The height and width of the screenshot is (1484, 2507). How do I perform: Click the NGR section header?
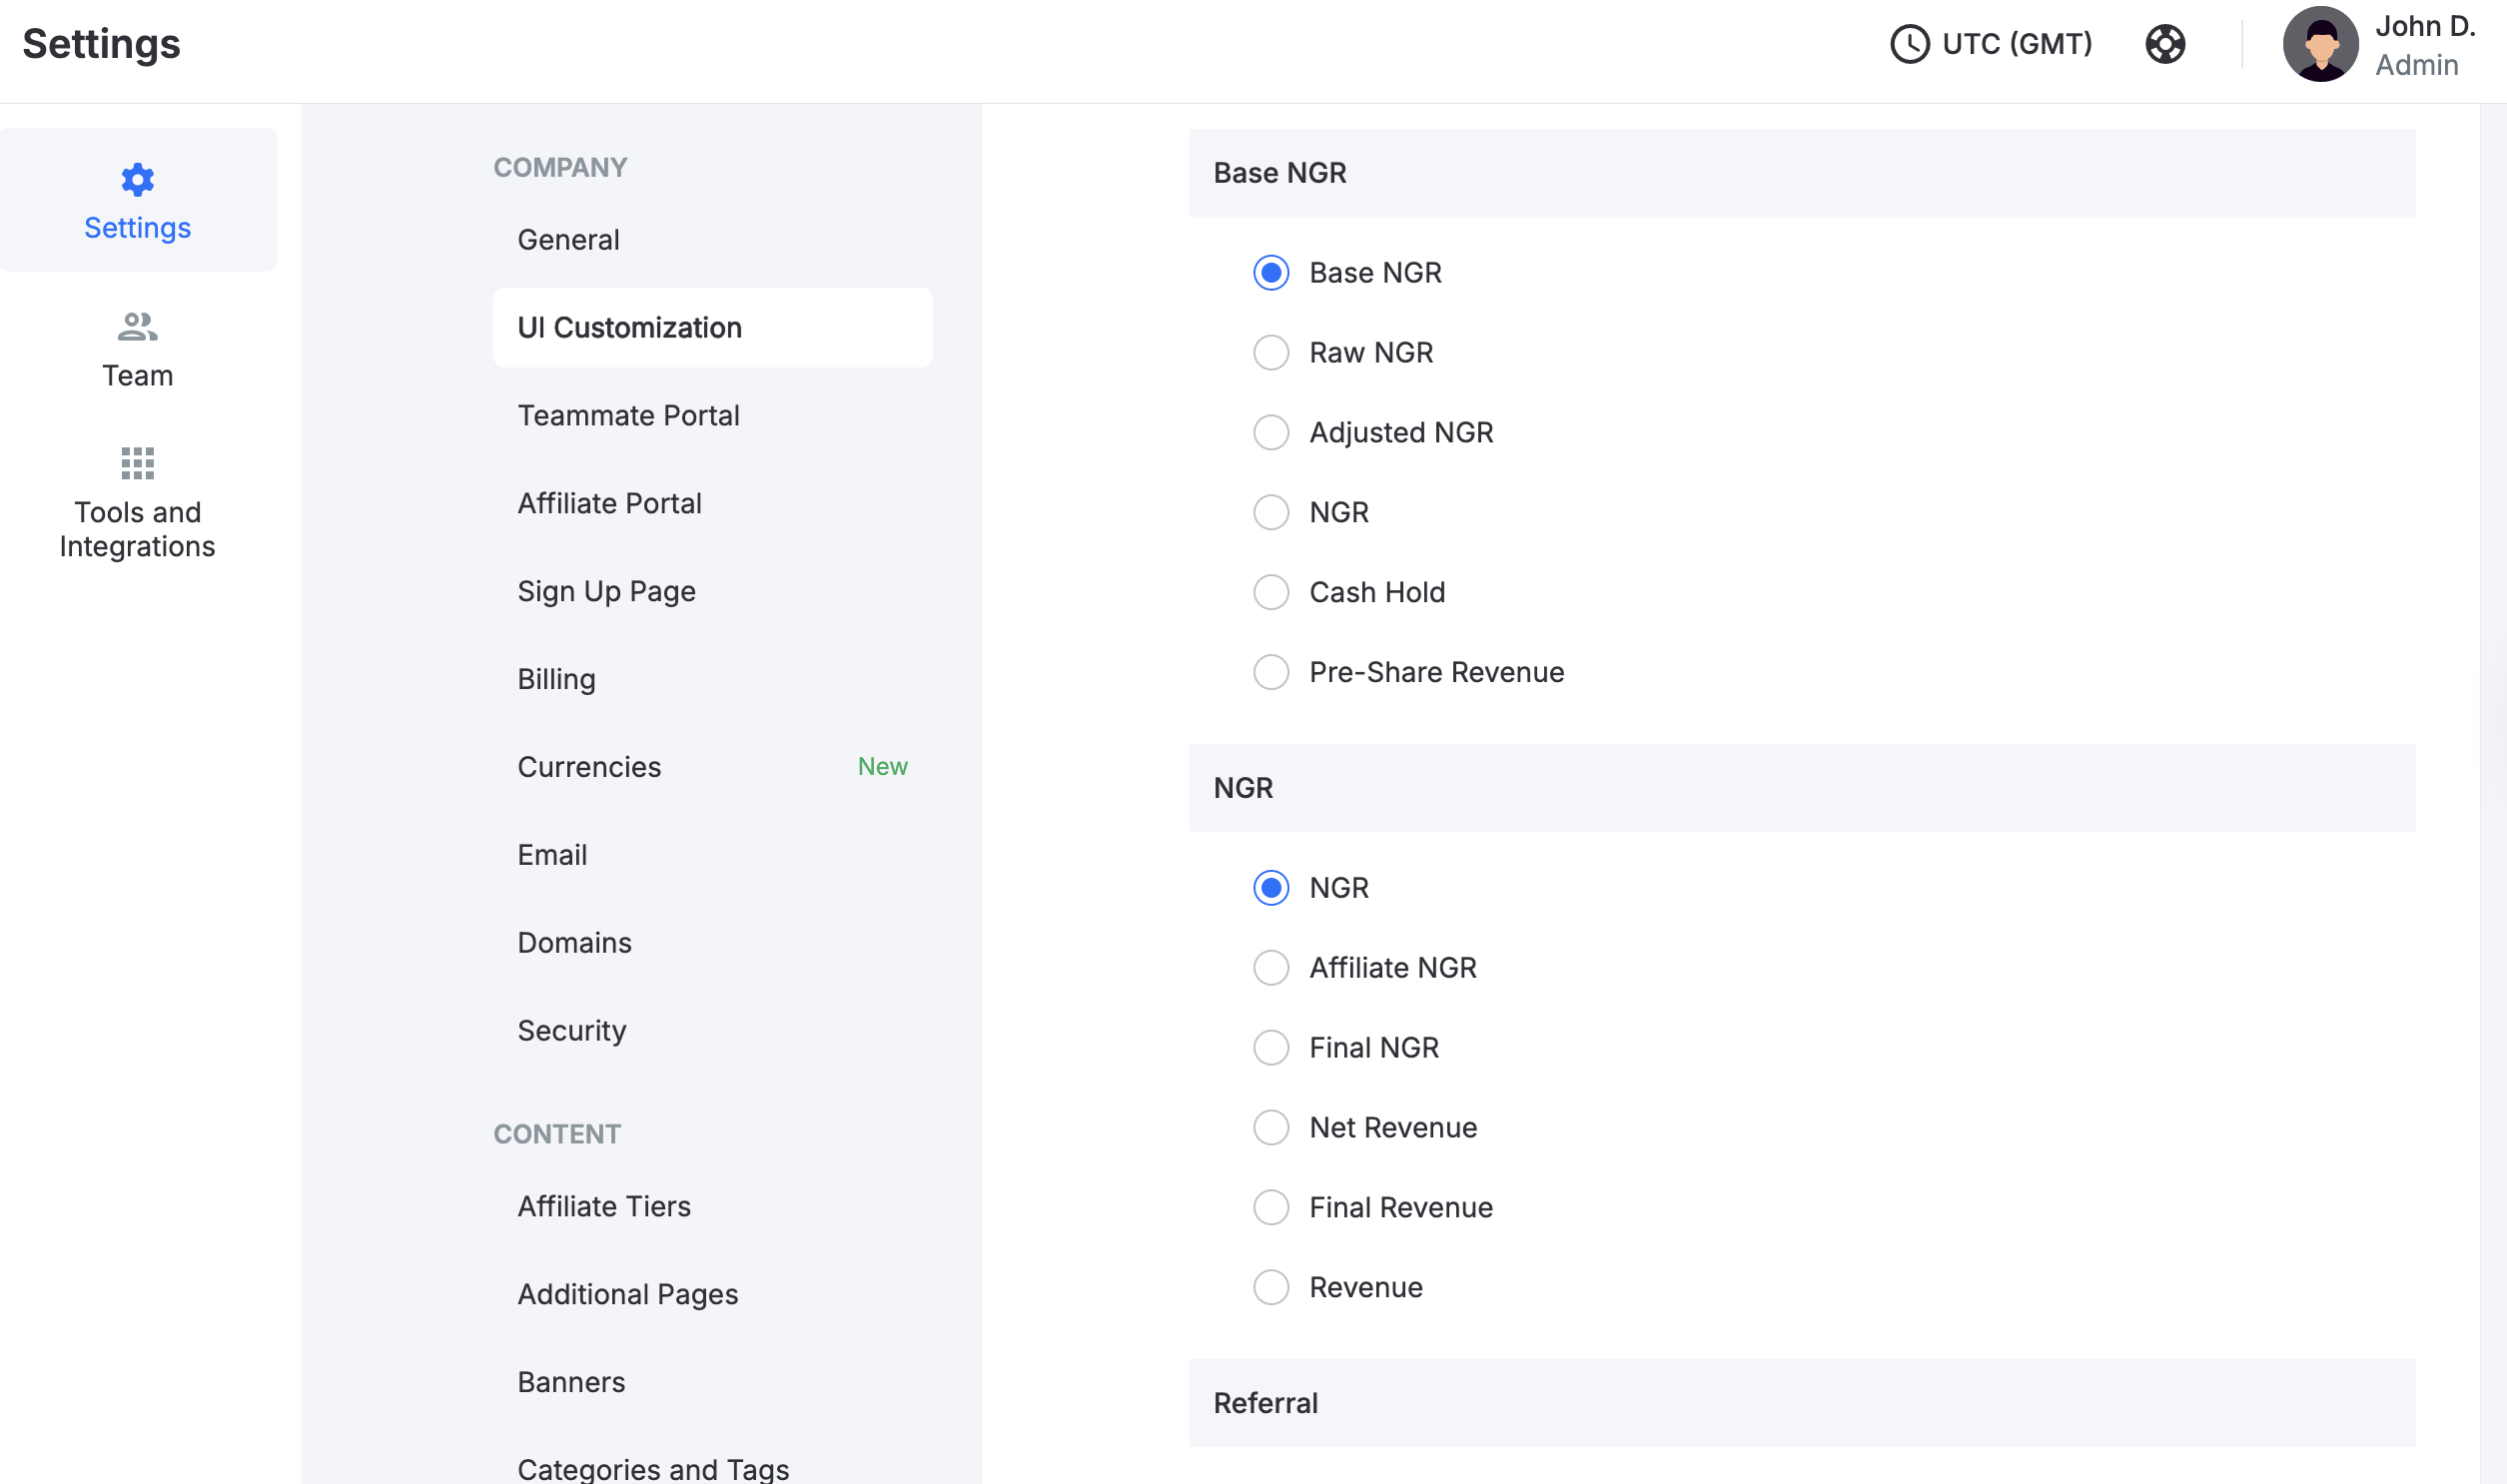1802,788
